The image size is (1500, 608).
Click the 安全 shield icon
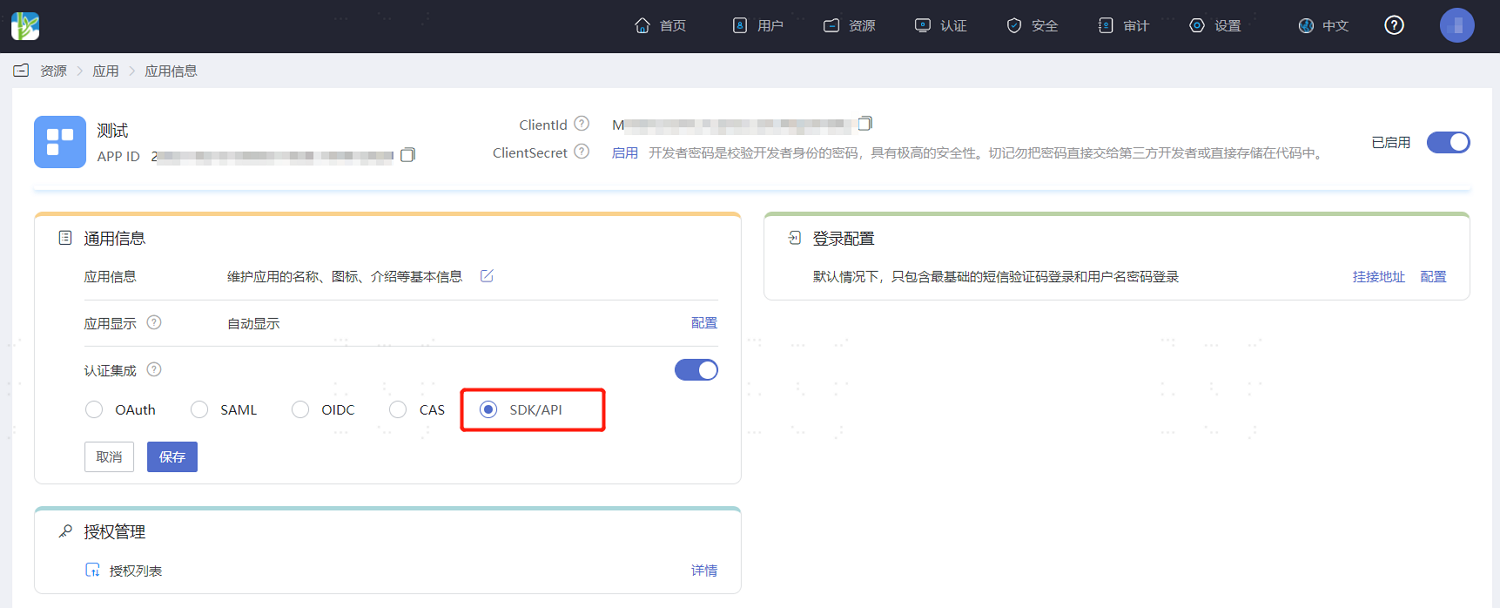(1014, 26)
